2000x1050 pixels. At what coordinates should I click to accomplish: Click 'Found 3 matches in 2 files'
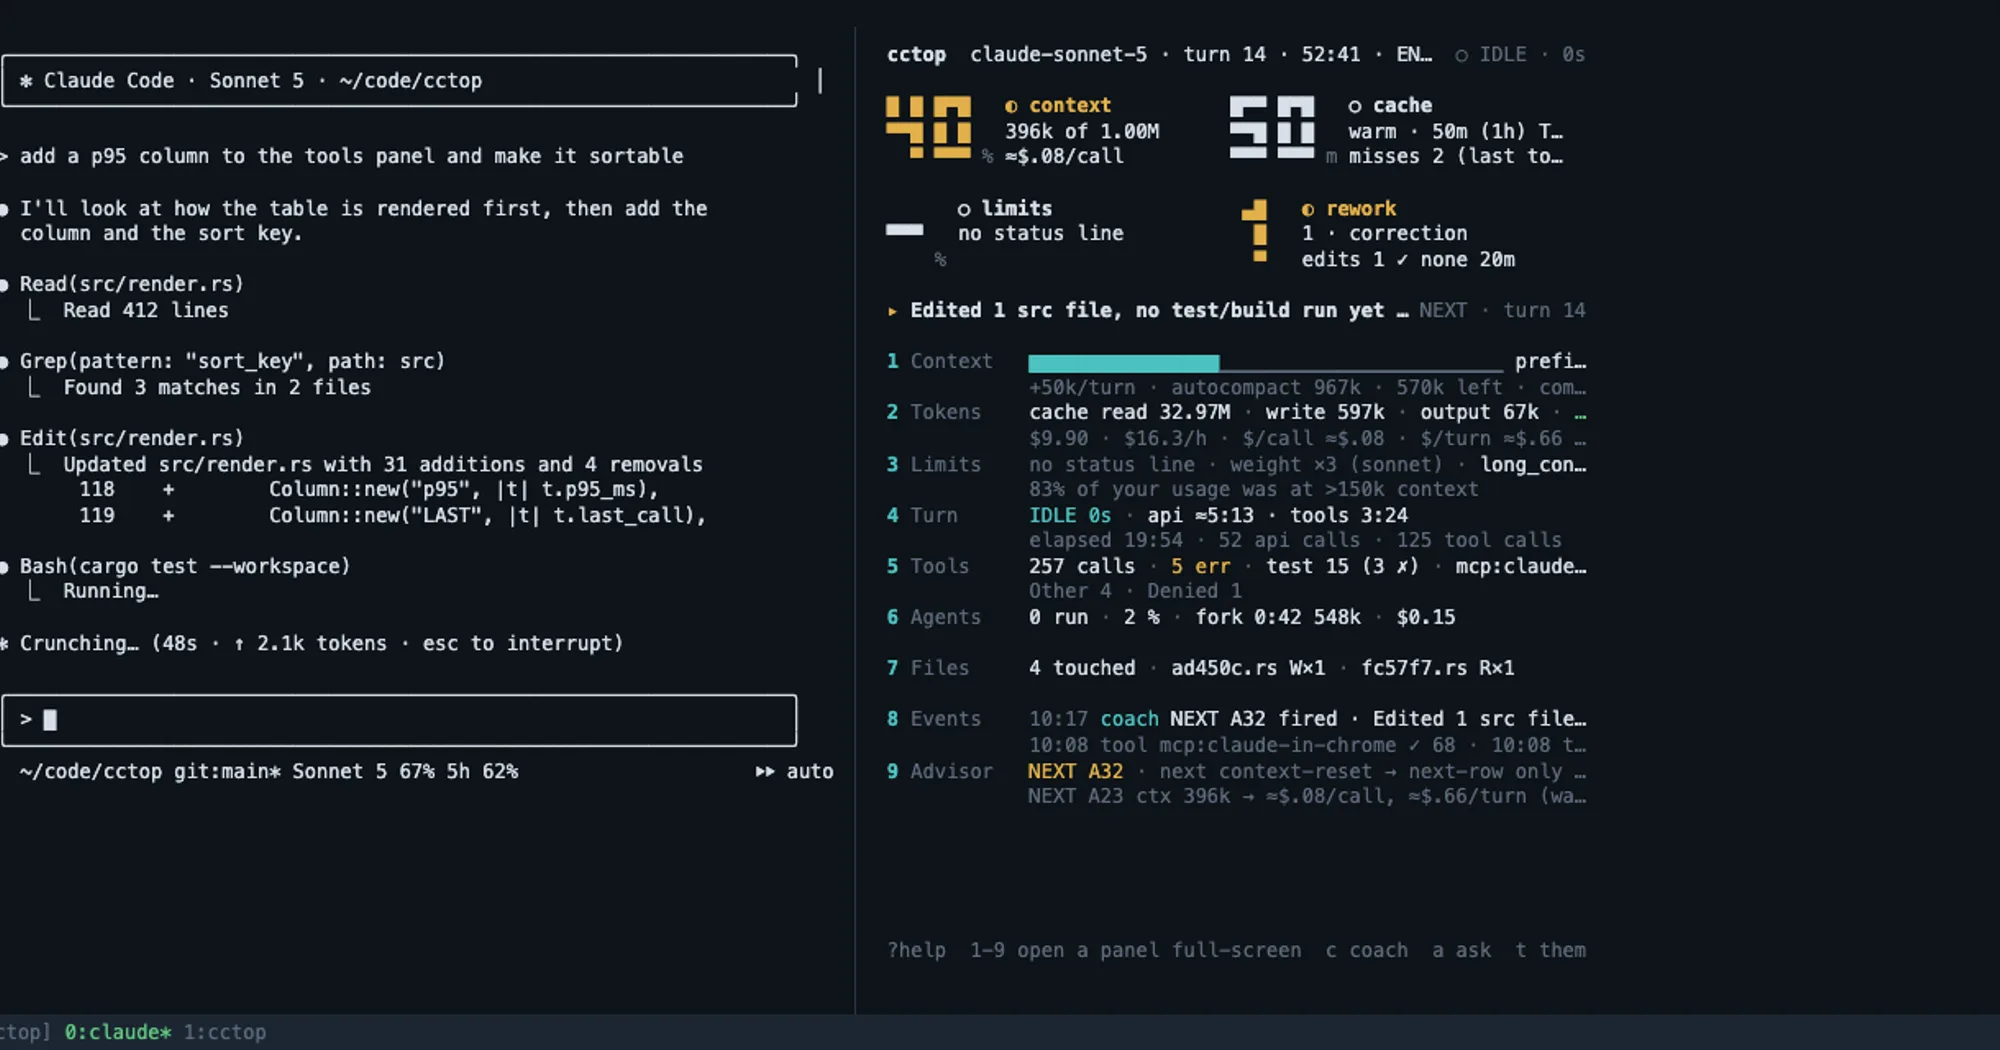pyautogui.click(x=217, y=387)
